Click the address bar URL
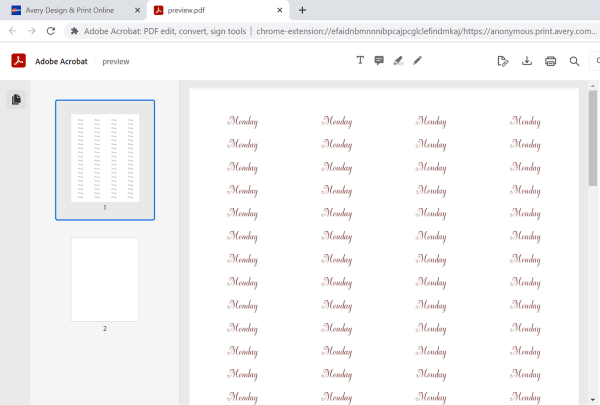Viewport: 600px width, 405px height. click(x=427, y=31)
